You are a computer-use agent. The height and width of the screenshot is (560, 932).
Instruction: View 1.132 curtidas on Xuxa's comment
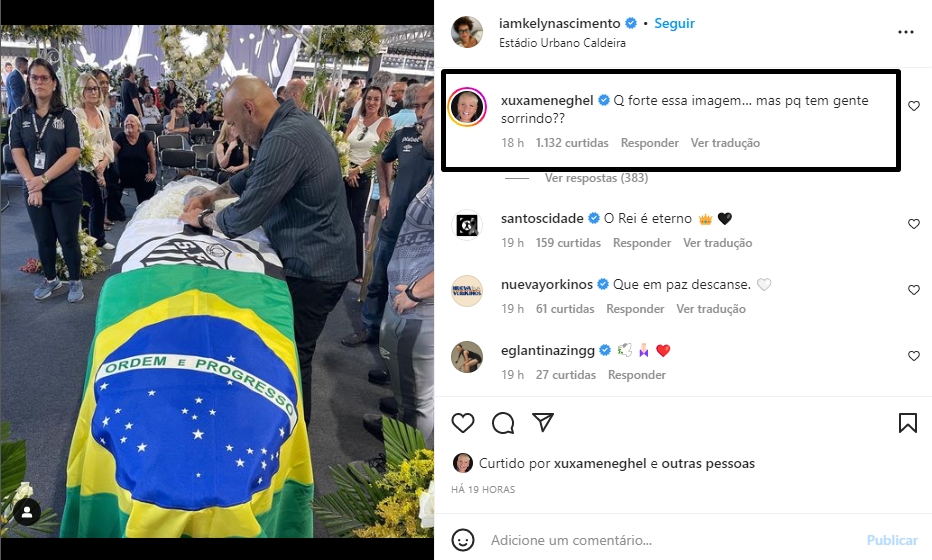(572, 143)
